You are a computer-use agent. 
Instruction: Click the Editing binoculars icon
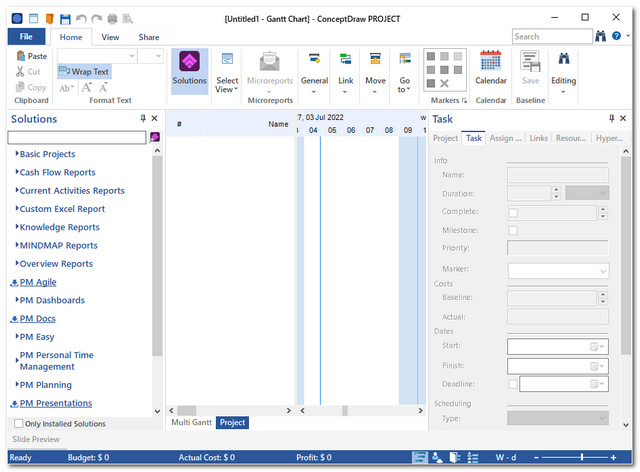(563, 60)
